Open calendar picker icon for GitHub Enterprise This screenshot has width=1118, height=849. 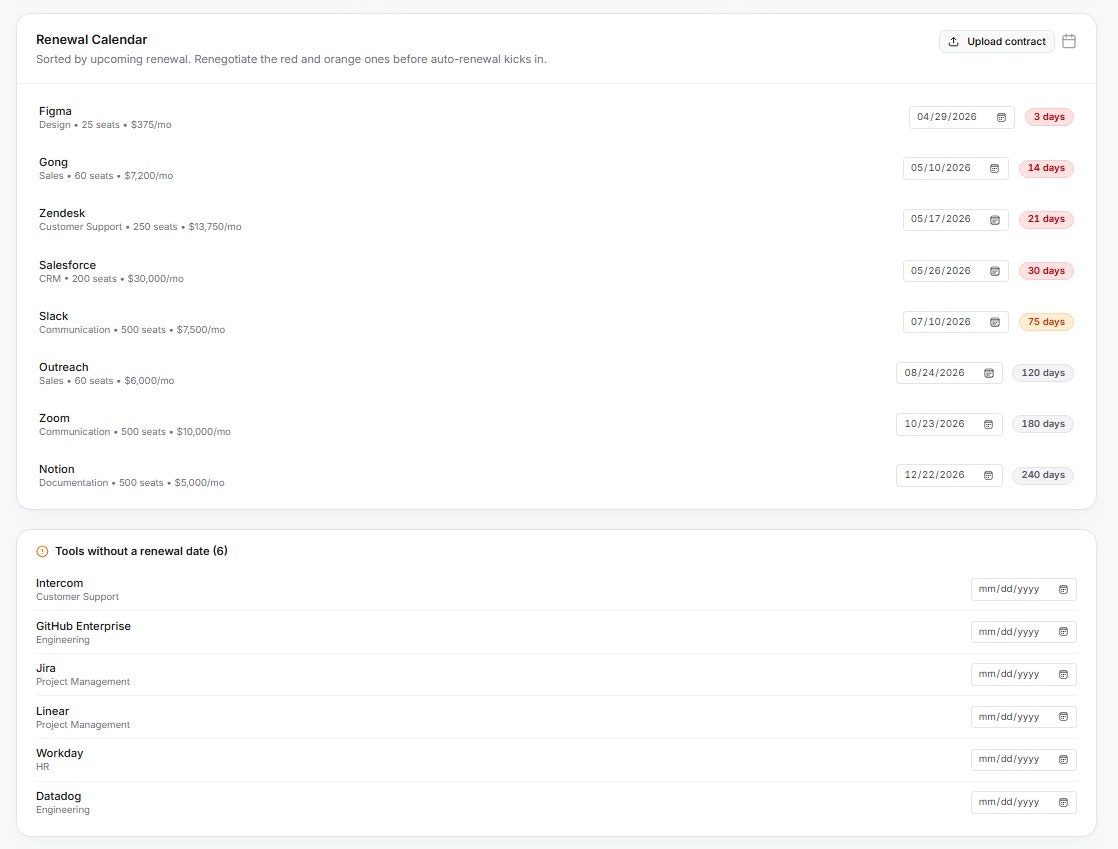click(x=1063, y=632)
